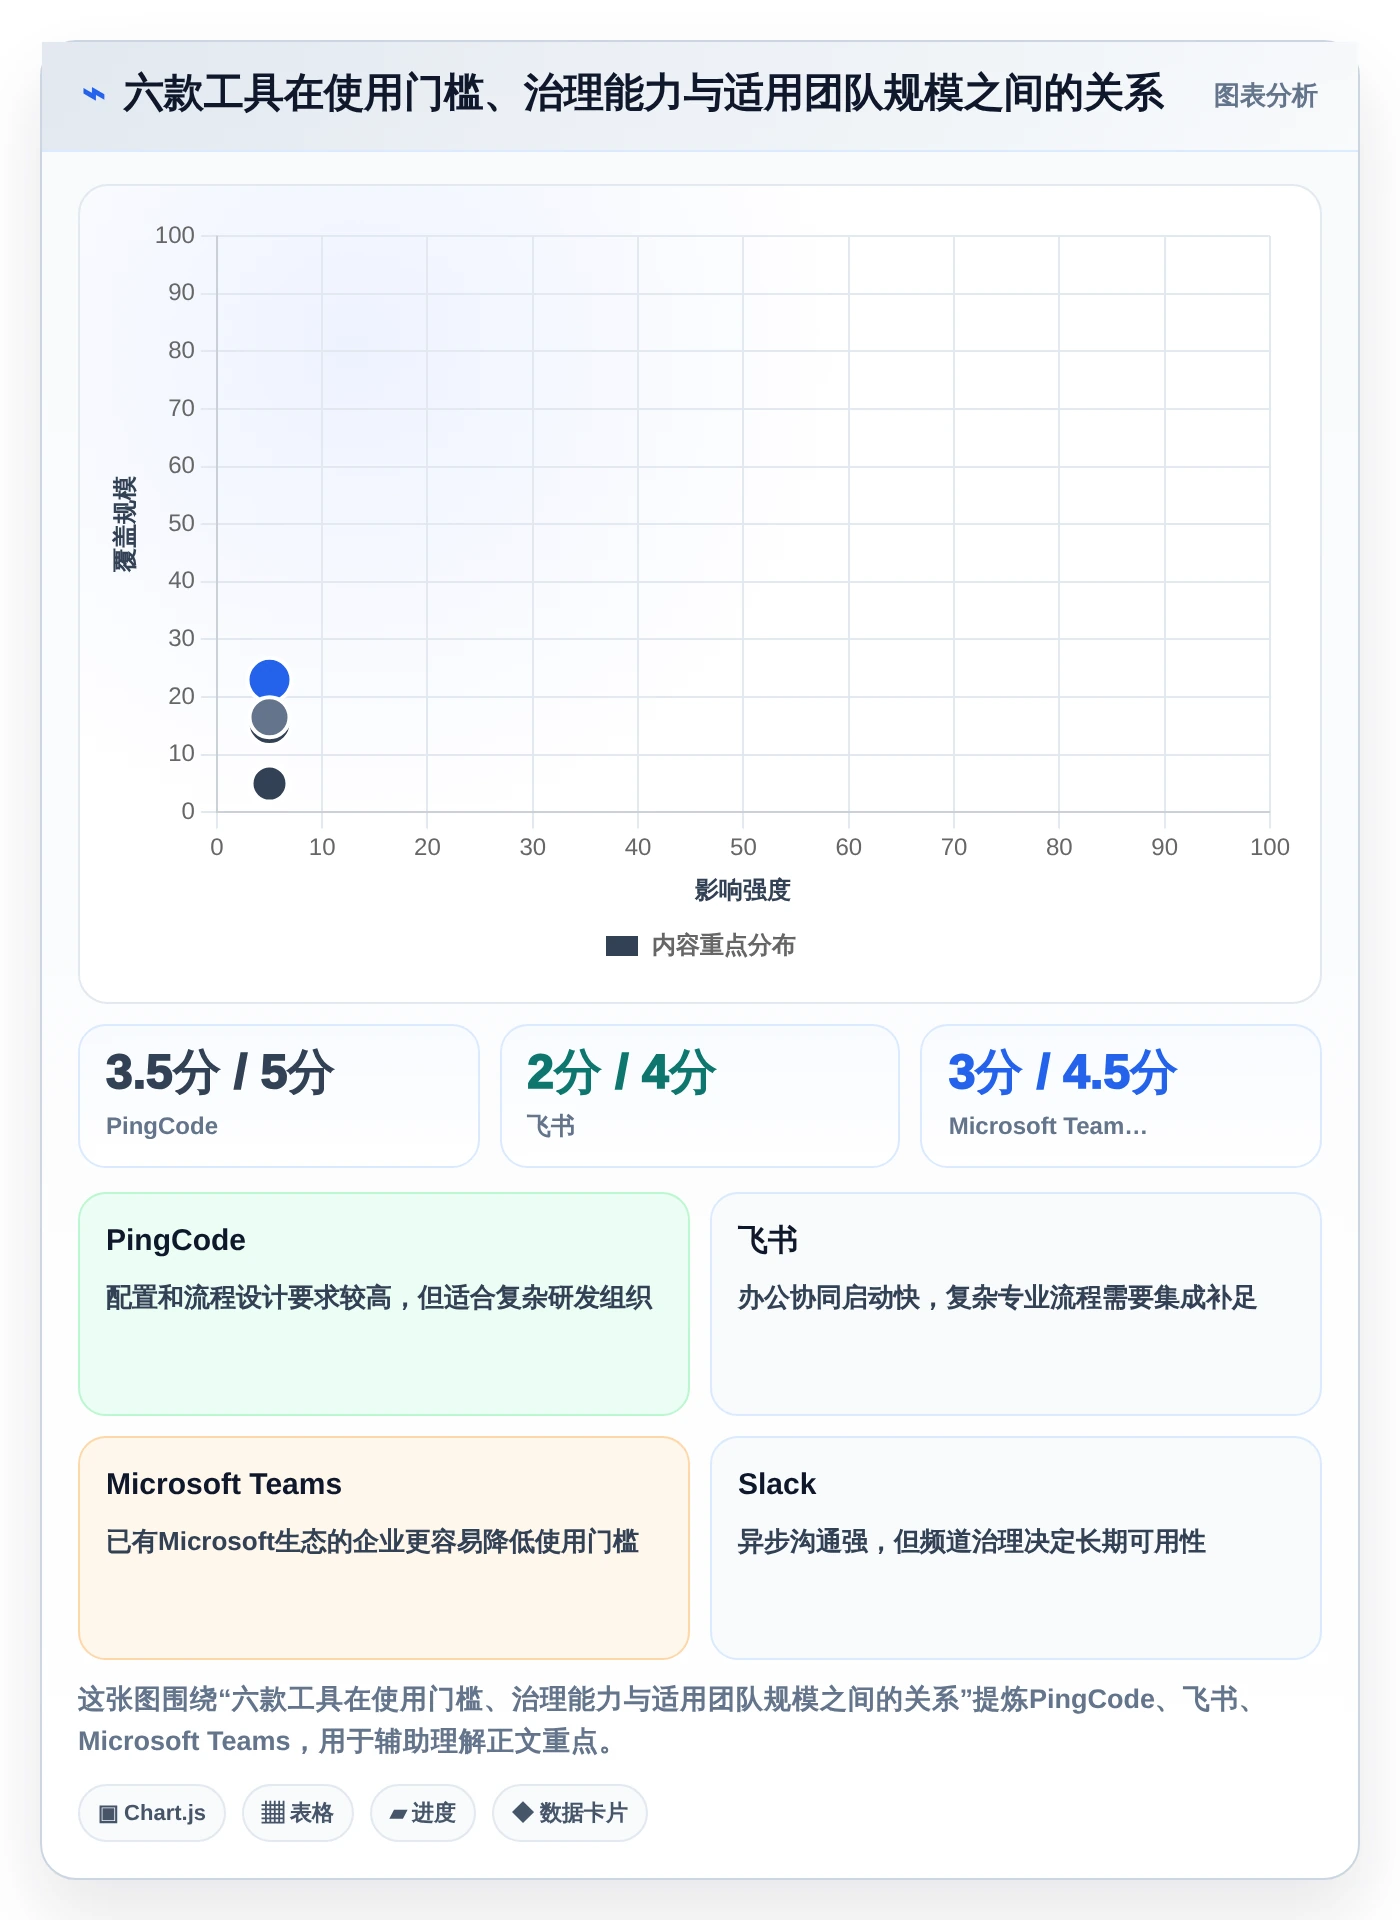Screen dimensions: 1400x1920
Task: Select the Slack description card
Action: click(x=1016, y=1547)
